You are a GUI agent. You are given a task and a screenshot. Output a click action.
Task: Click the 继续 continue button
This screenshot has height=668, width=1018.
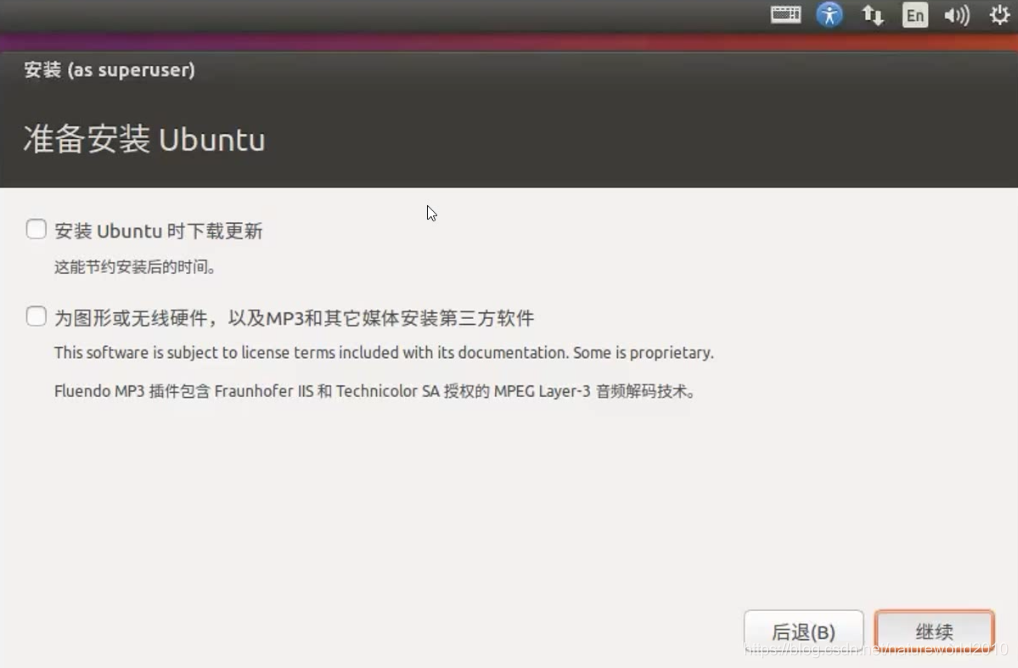pyautogui.click(x=934, y=632)
